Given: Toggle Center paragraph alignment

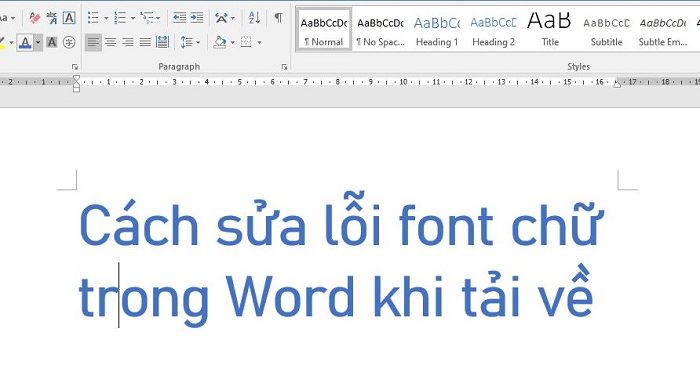Looking at the screenshot, I should tap(110, 42).
